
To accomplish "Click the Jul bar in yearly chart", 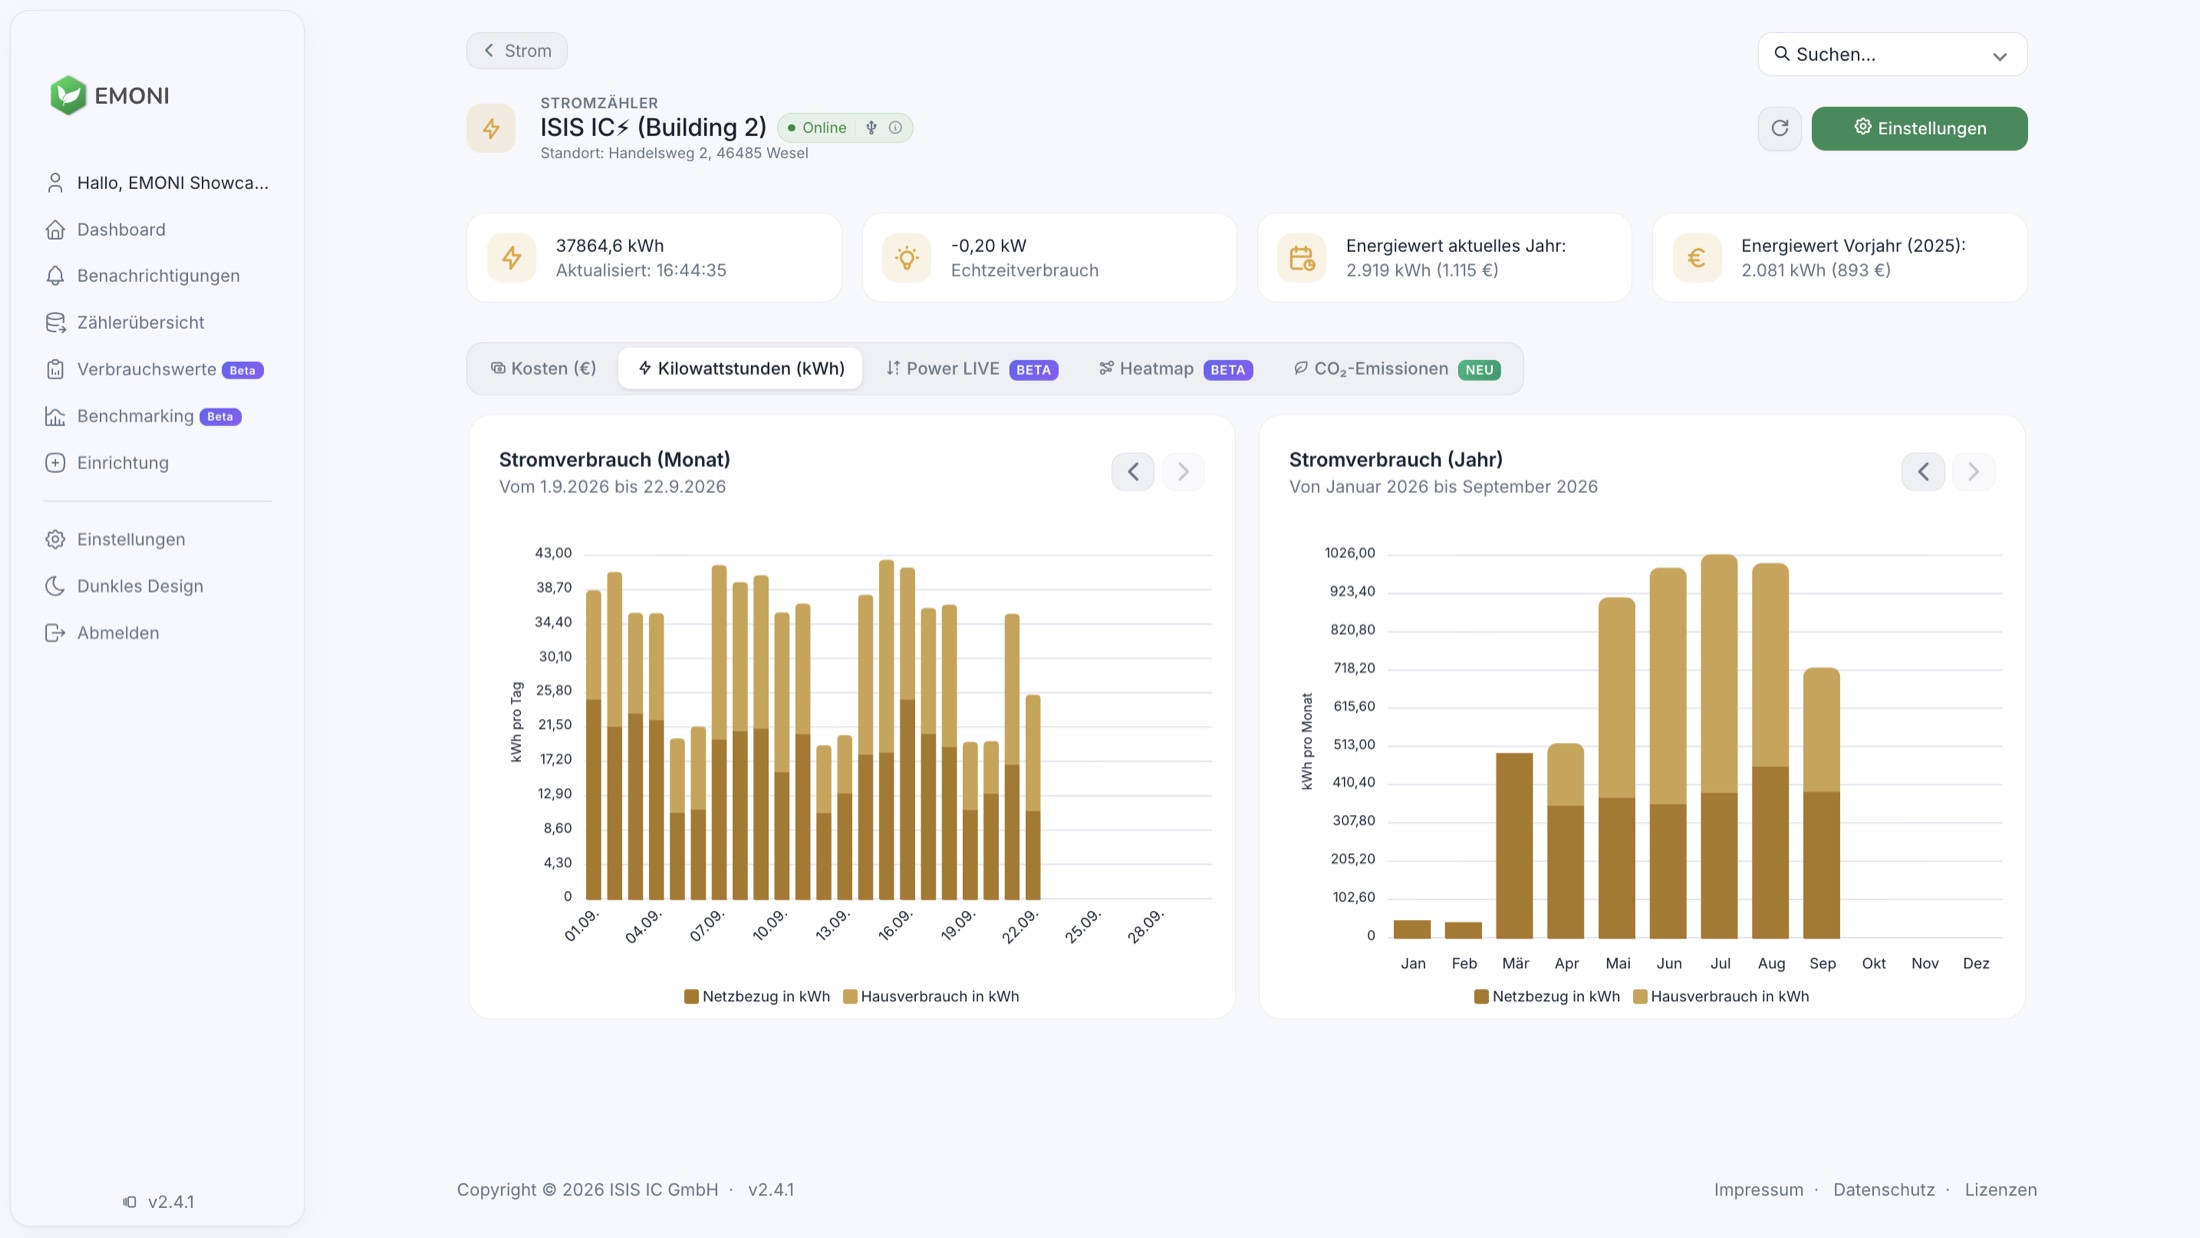I will coord(1719,746).
